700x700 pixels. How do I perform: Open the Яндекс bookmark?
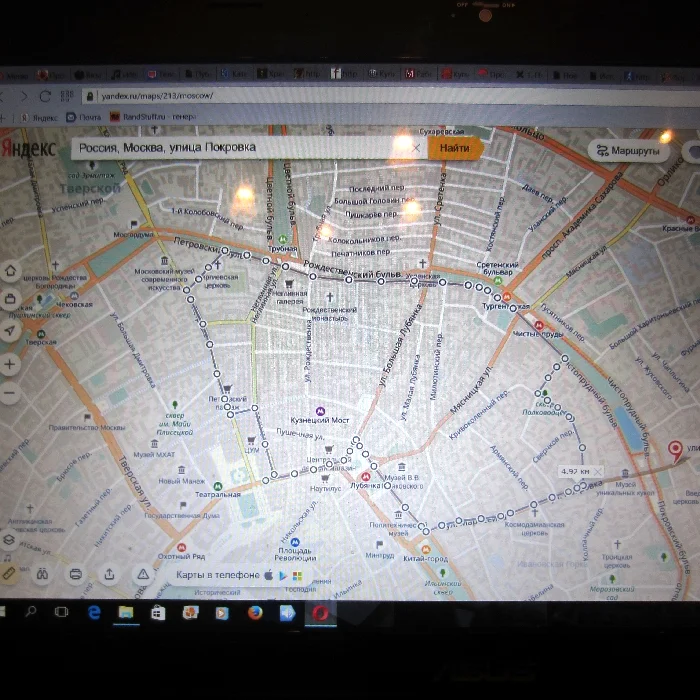(x=40, y=117)
